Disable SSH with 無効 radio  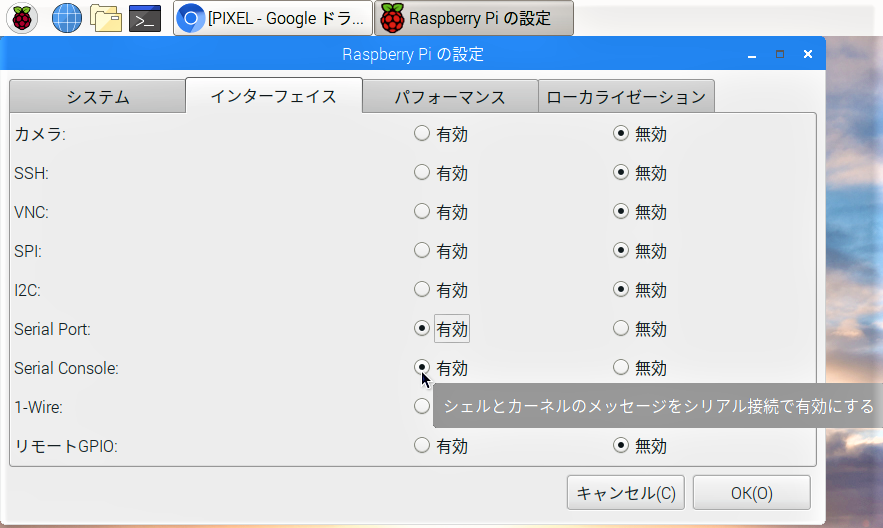[x=621, y=172]
